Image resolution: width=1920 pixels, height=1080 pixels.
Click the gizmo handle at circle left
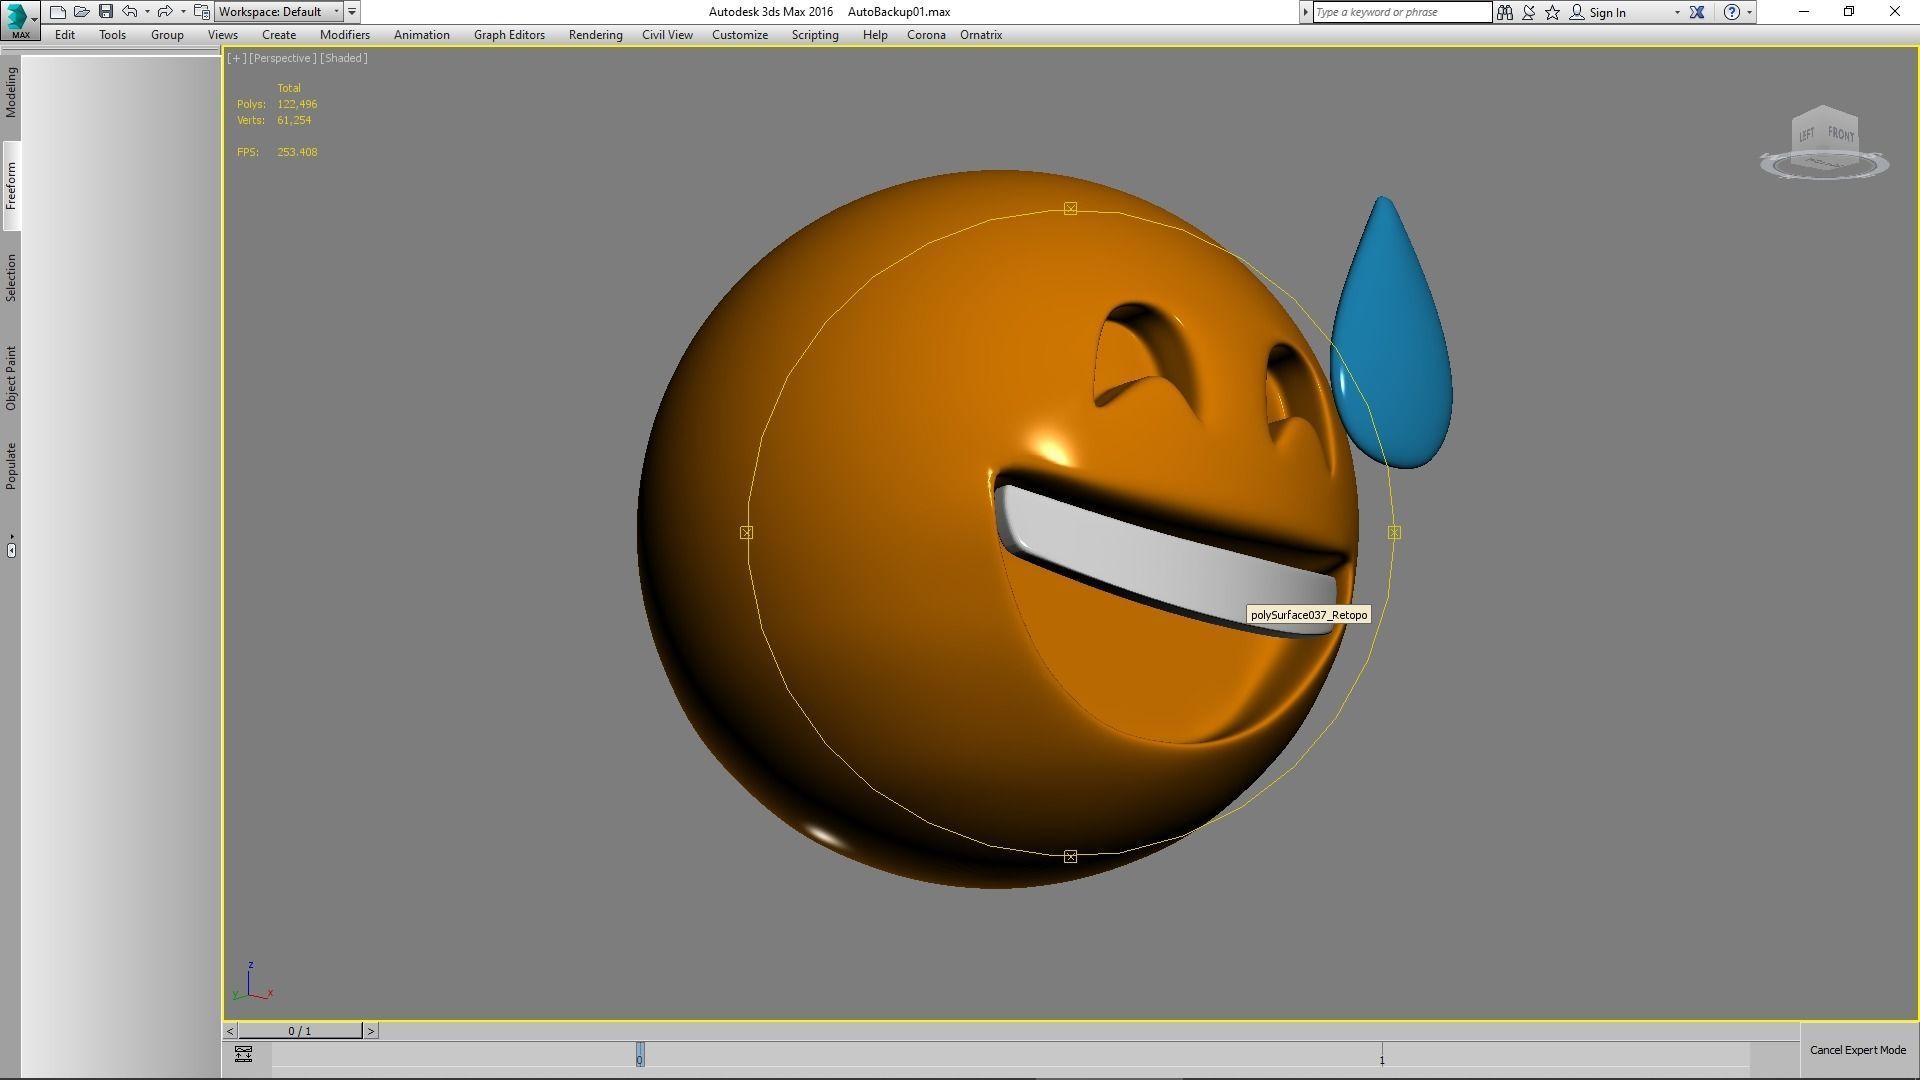(x=747, y=533)
